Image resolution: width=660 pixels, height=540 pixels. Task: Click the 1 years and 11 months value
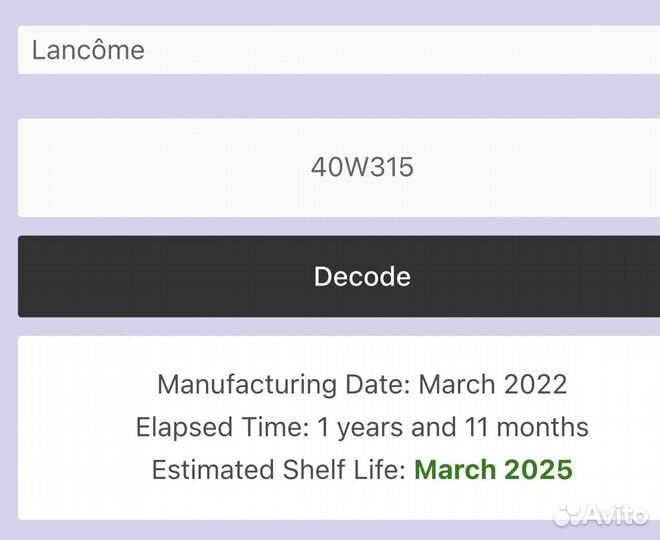(x=453, y=427)
